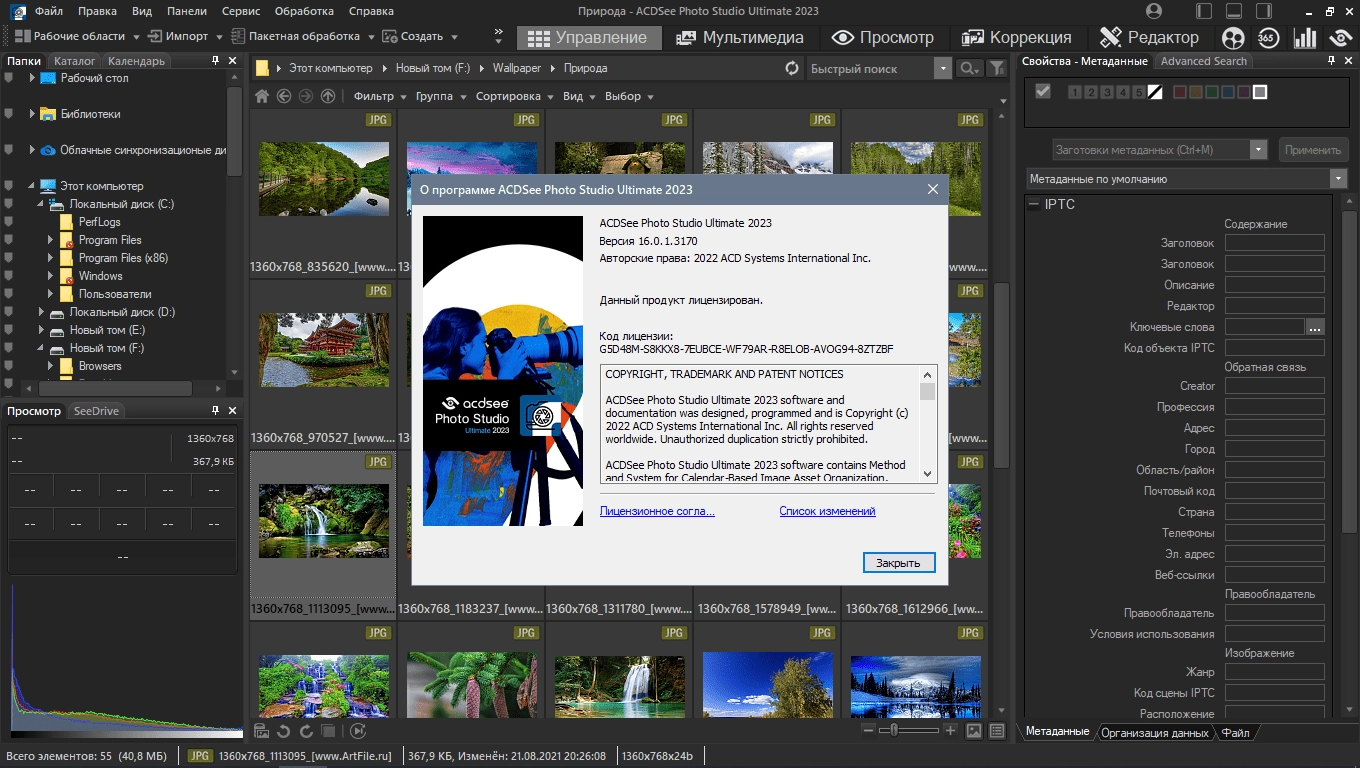Open the eye-shaped Messages mode icon
Screen dimensions: 1360x768
point(1340,38)
